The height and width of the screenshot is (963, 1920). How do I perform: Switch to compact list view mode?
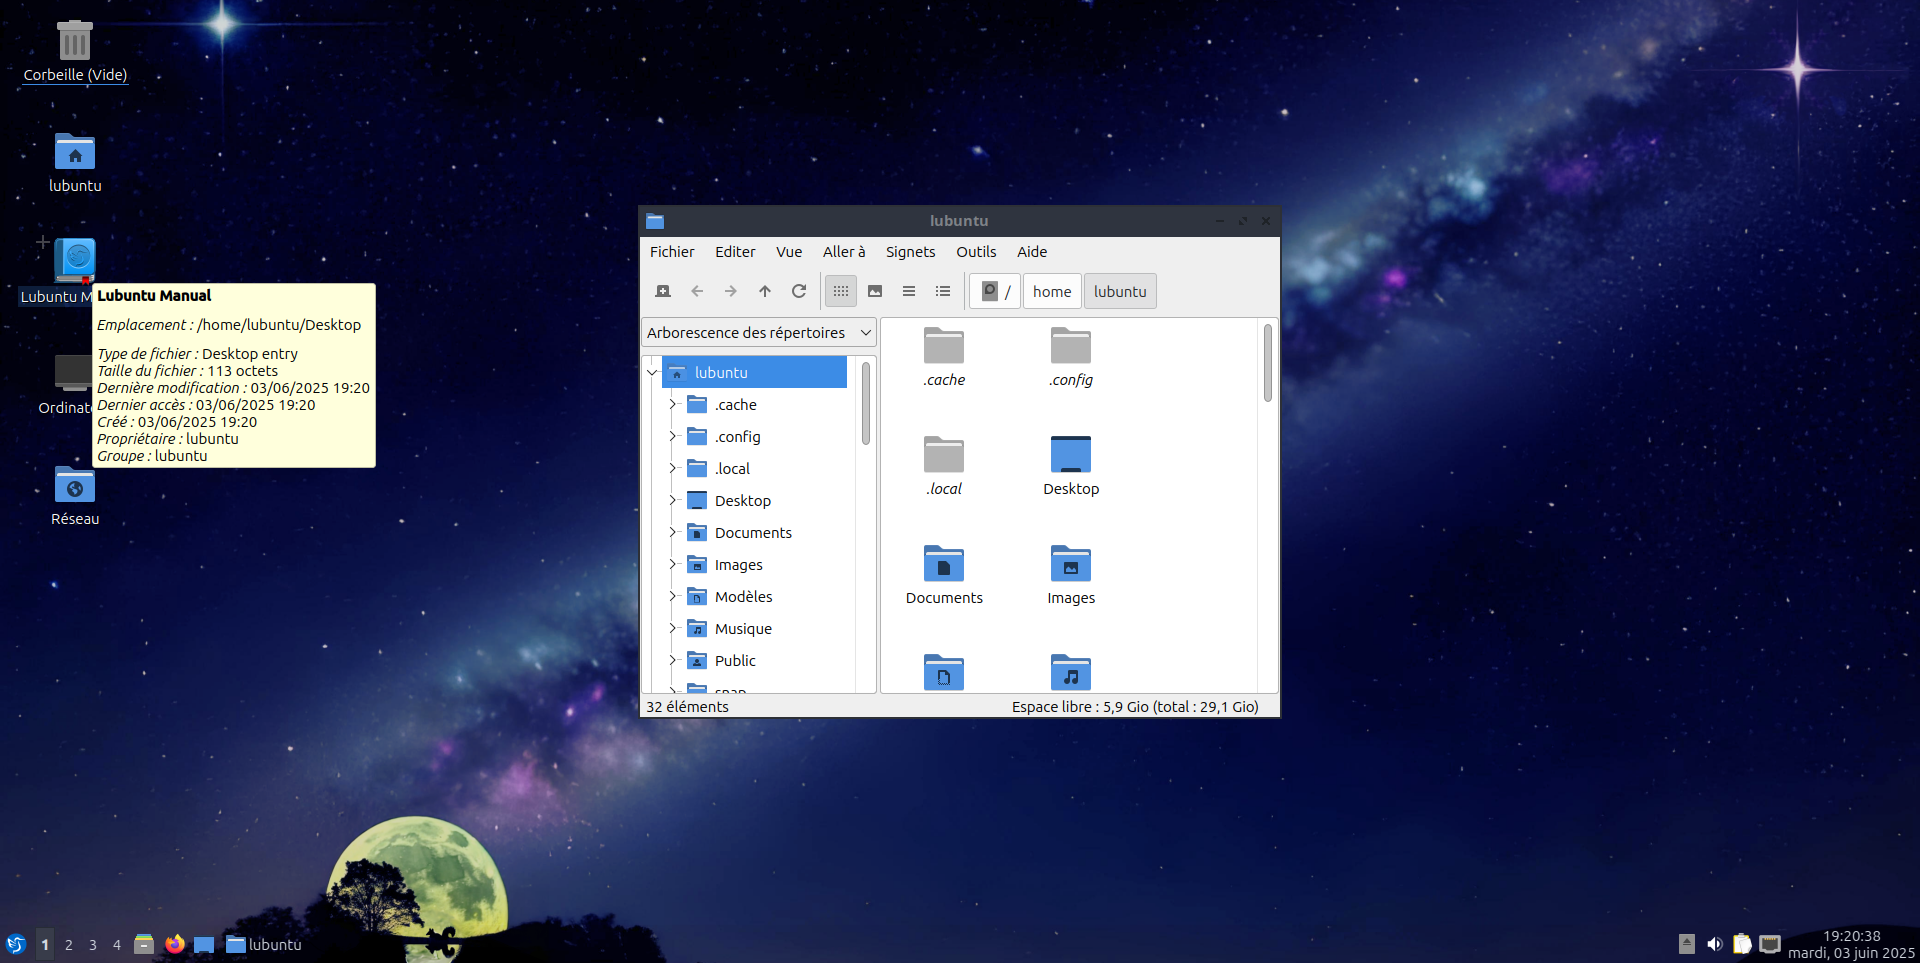[x=909, y=291]
